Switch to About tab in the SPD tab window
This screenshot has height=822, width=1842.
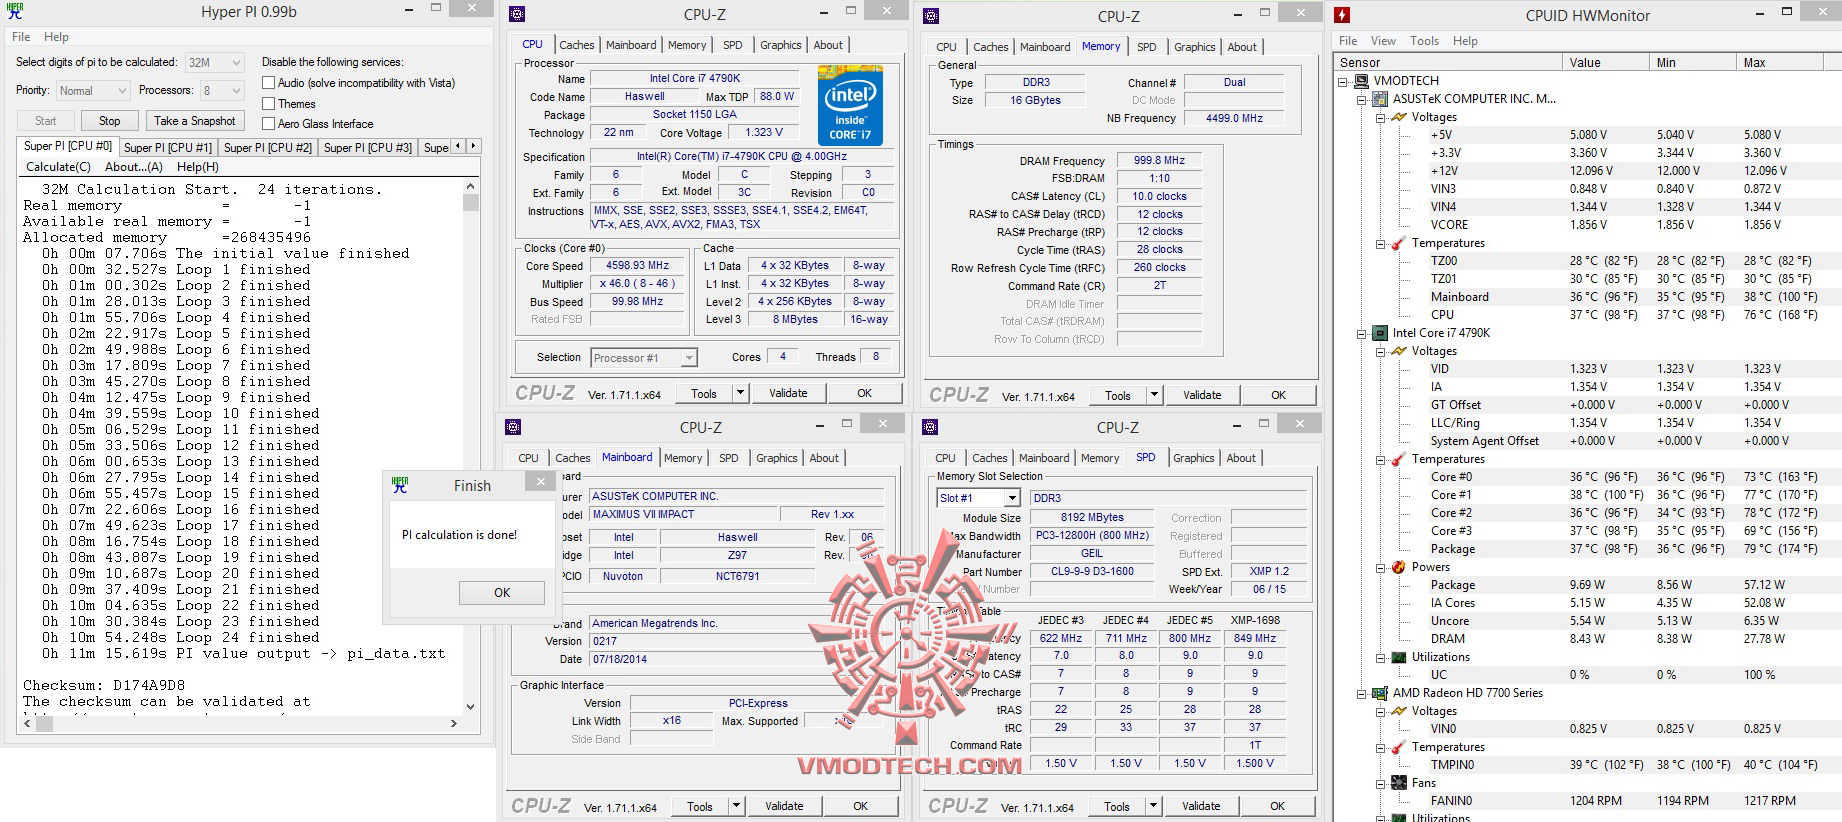point(1241,458)
